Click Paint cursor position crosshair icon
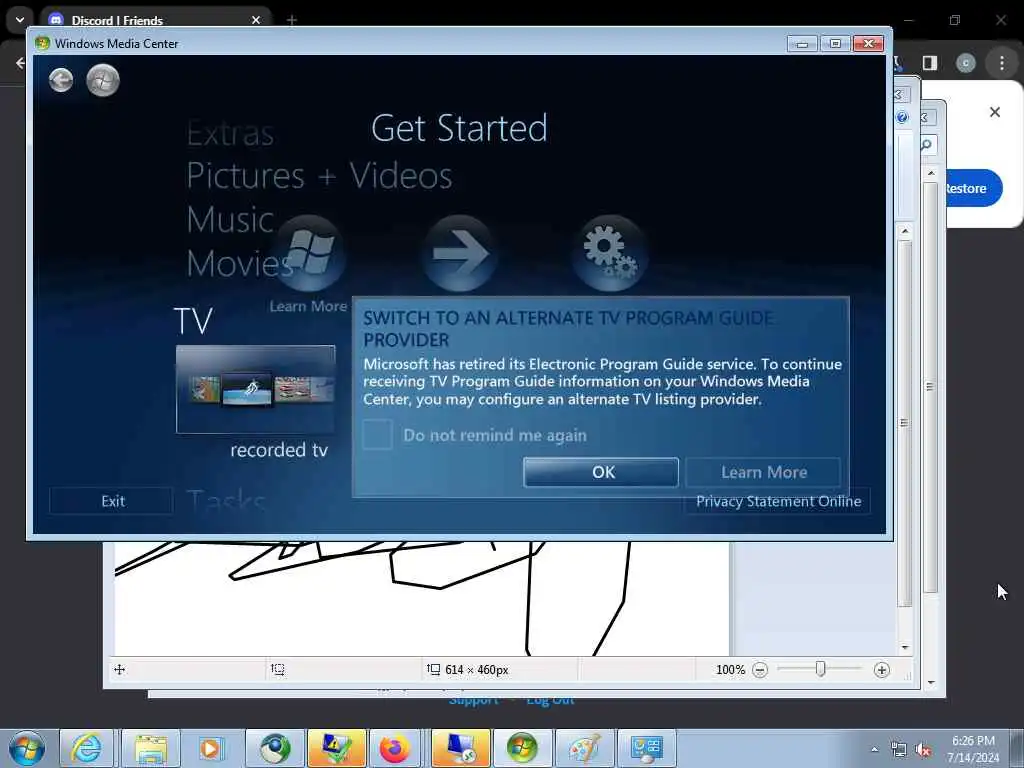1024x768 pixels. [120, 669]
